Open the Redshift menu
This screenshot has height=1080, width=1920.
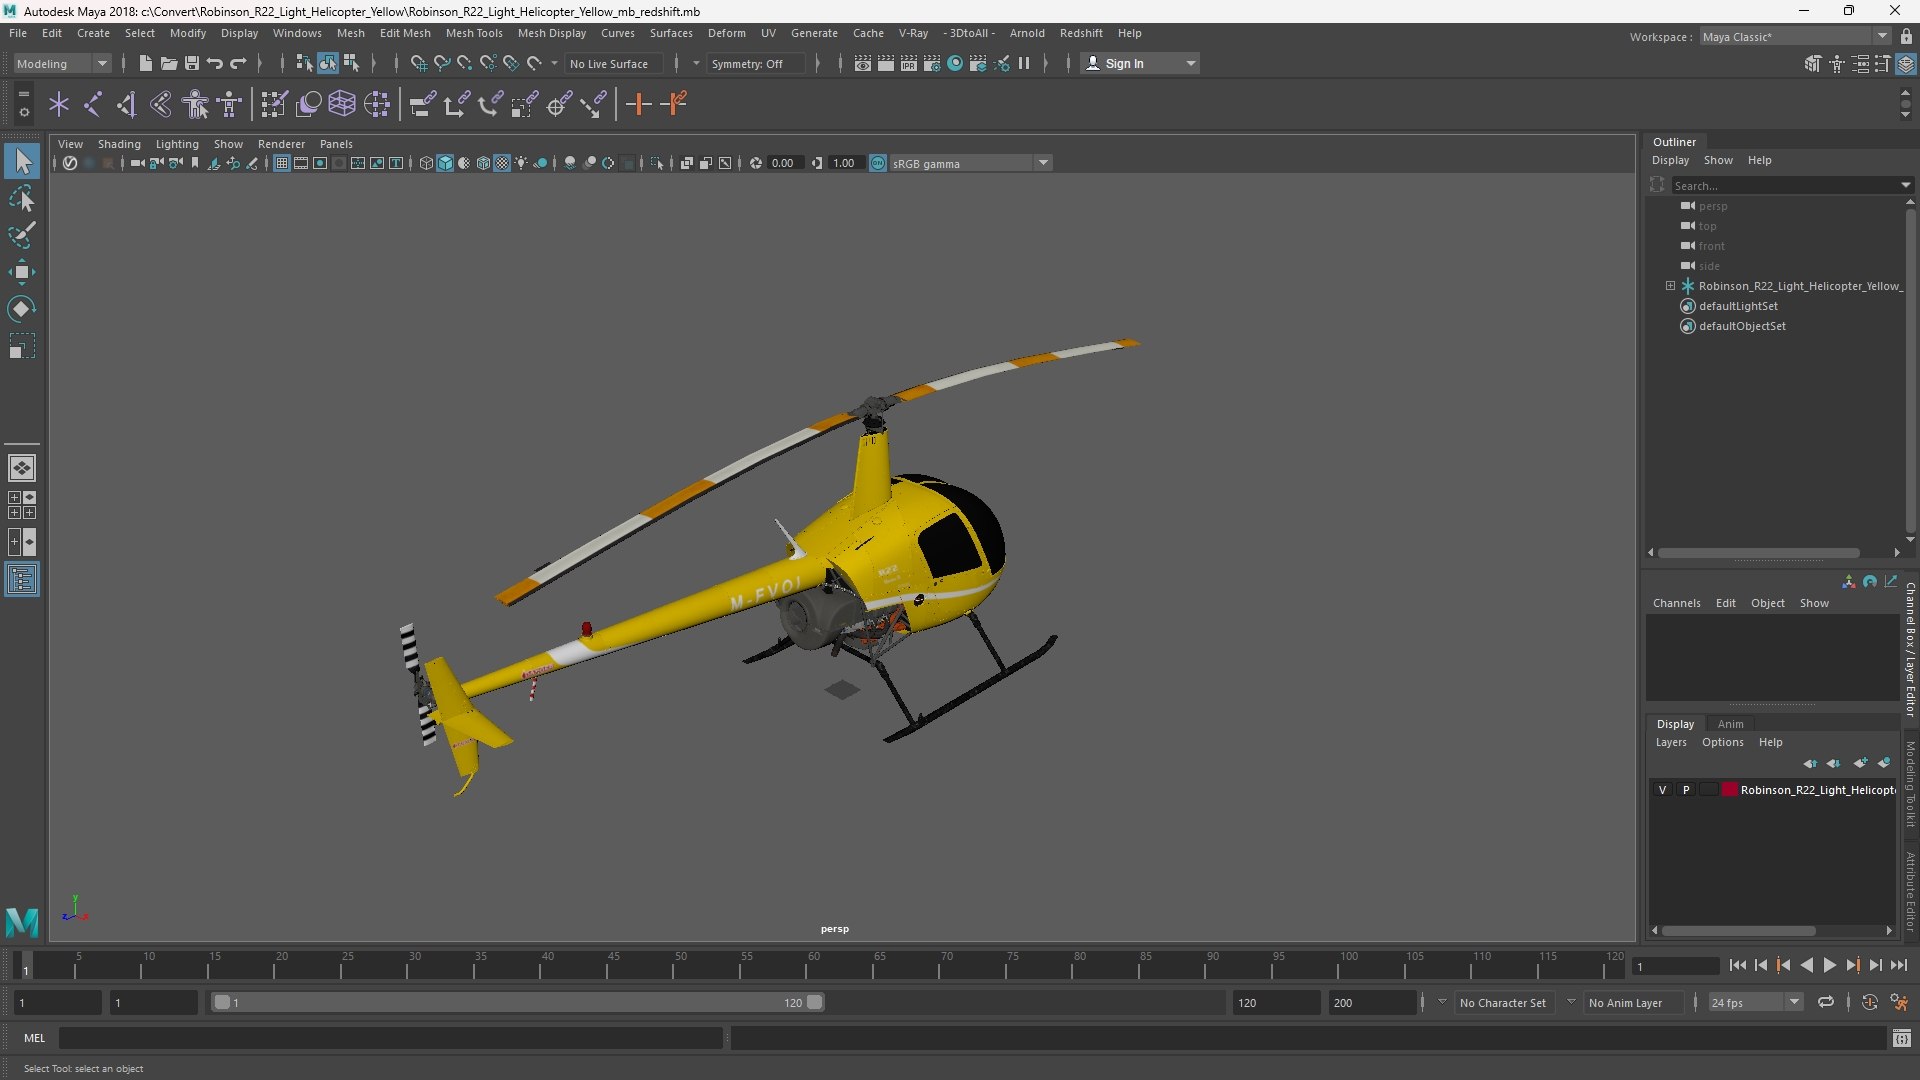pos(1081,33)
